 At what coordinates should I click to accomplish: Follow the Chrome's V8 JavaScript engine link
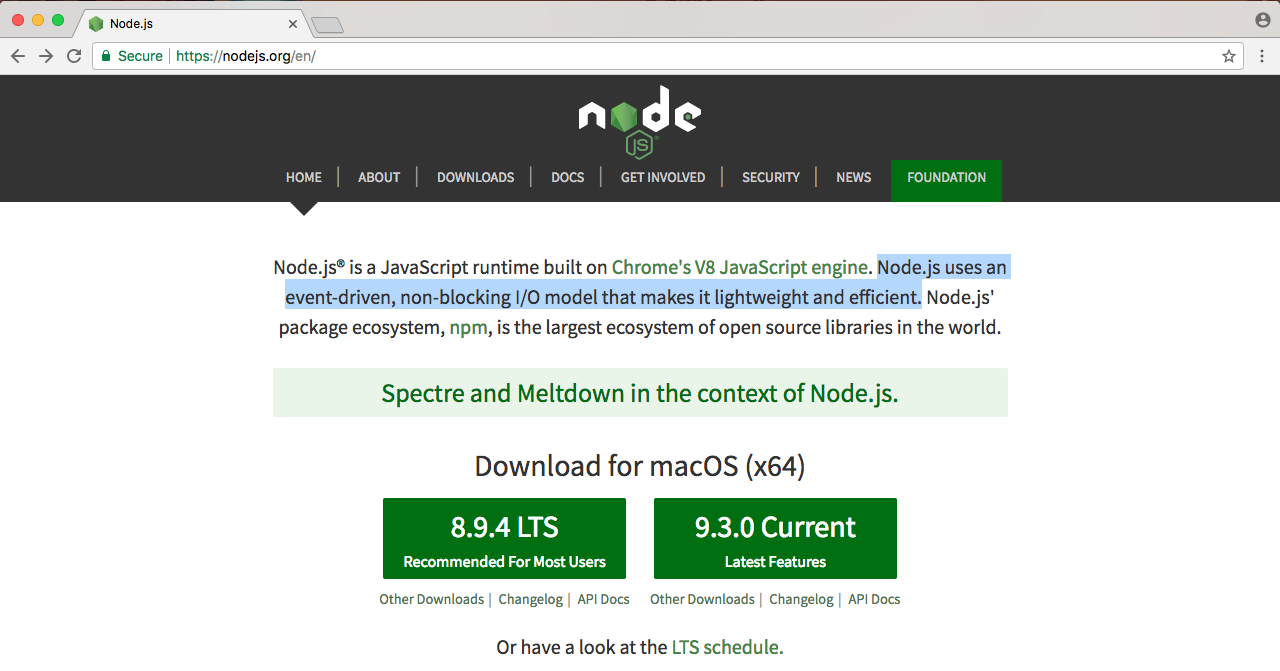point(739,267)
